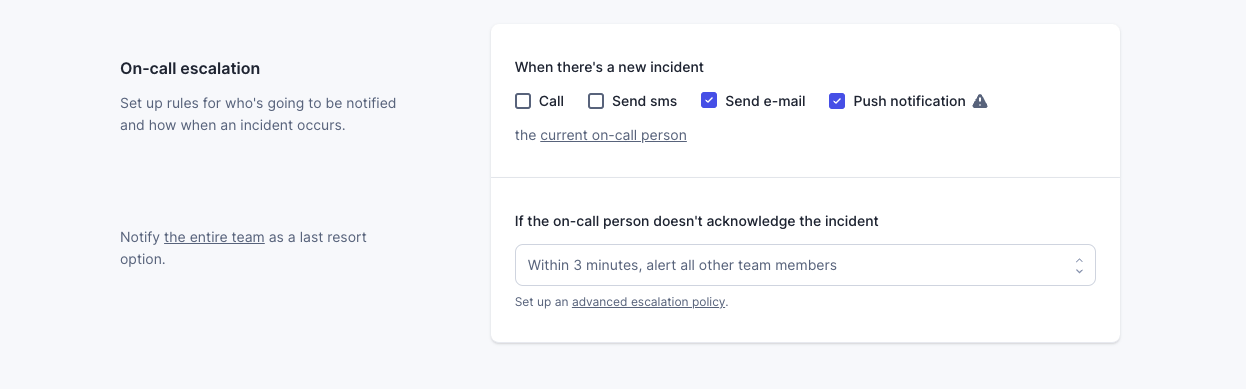This screenshot has width=1246, height=389.
Task: Click the warning triangle beside Push notification
Action: tap(980, 101)
